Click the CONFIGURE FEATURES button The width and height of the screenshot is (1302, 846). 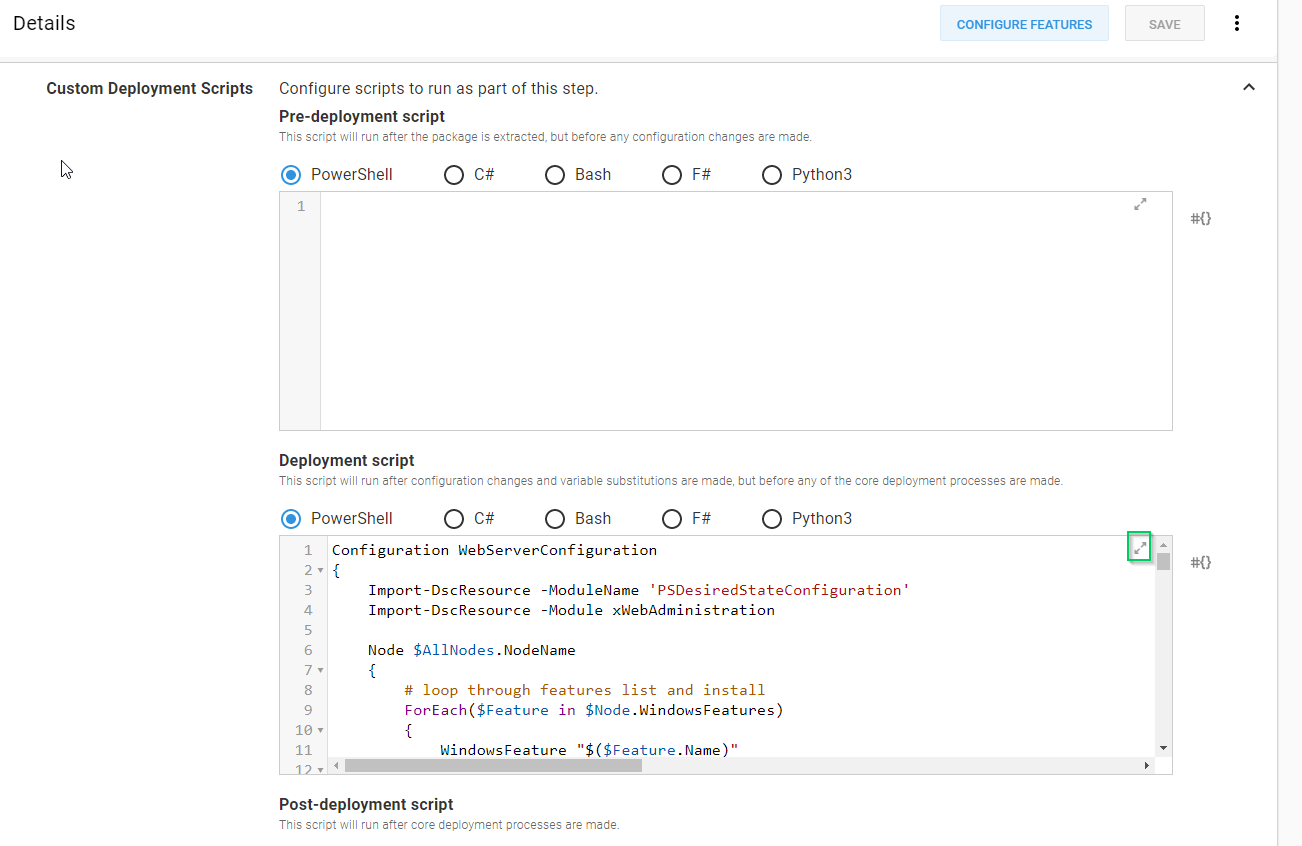(1024, 24)
